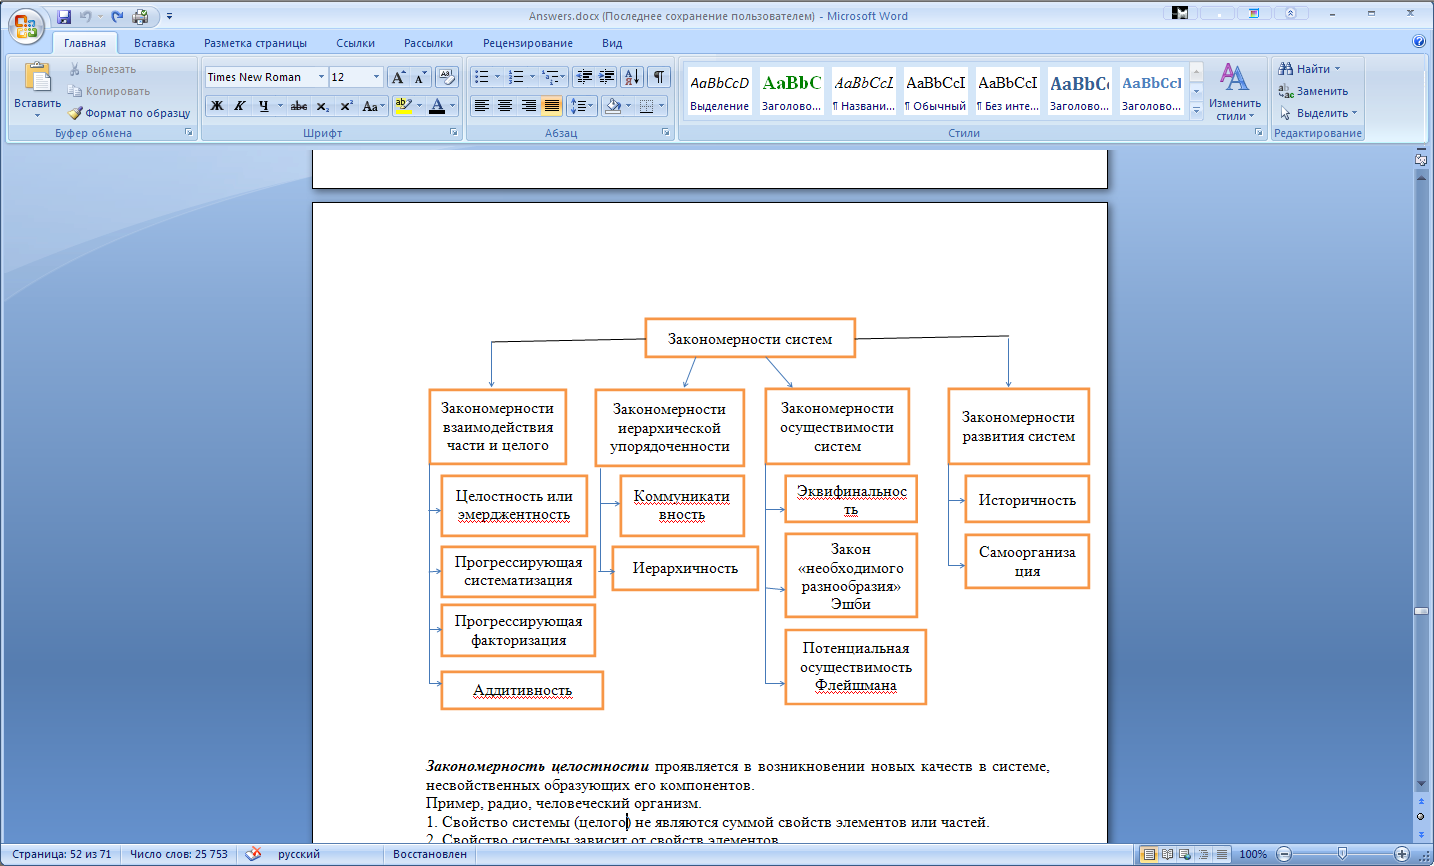Click text highlight color yellow button

402,106
